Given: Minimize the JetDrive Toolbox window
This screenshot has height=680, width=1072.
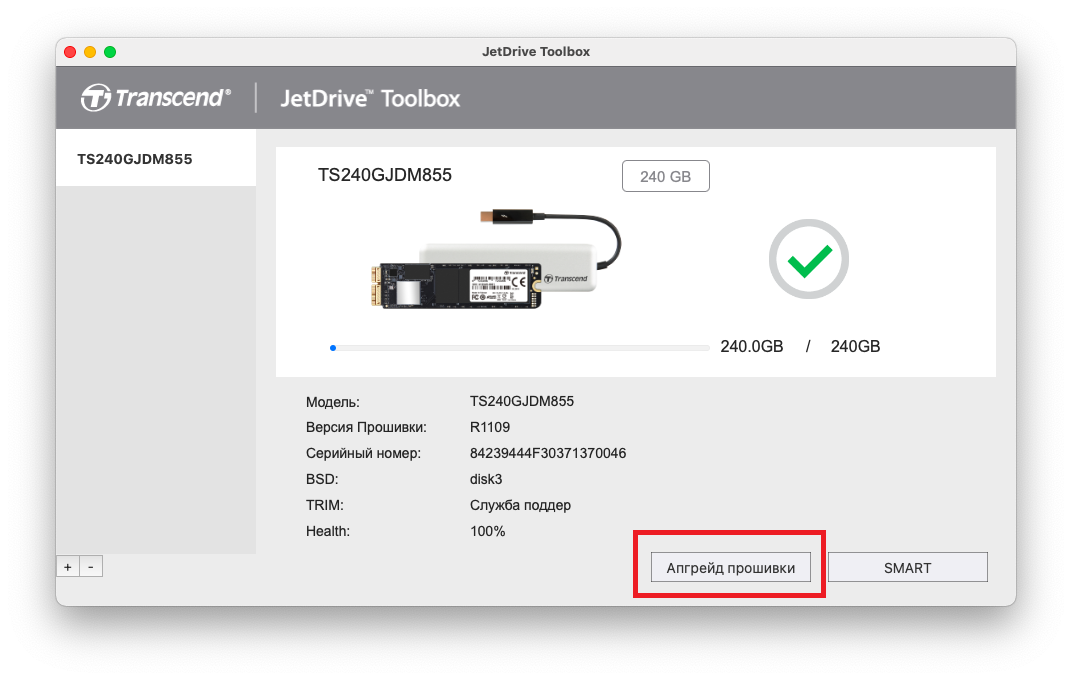Looking at the screenshot, I should (90, 52).
